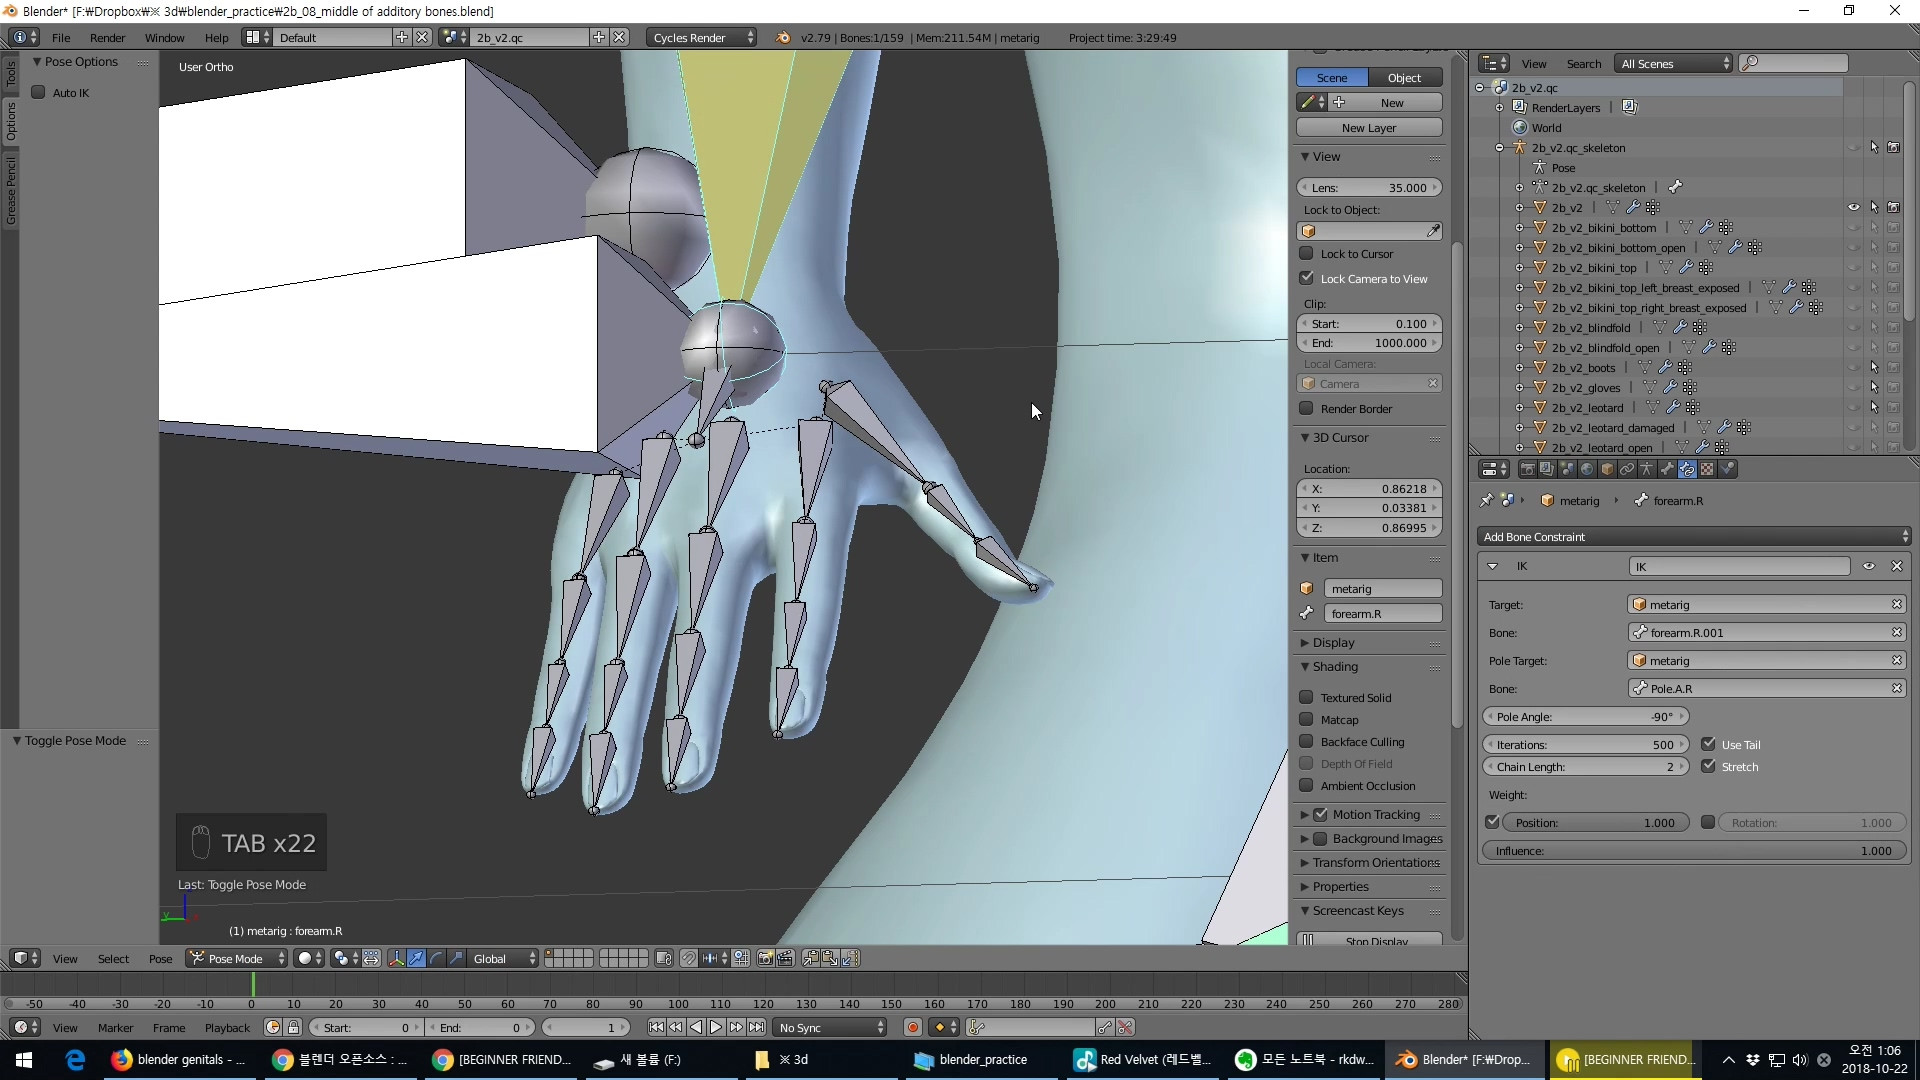Open the Cycles Render engine dropdown
Viewport: 1920px width, 1080px height.
click(x=701, y=37)
